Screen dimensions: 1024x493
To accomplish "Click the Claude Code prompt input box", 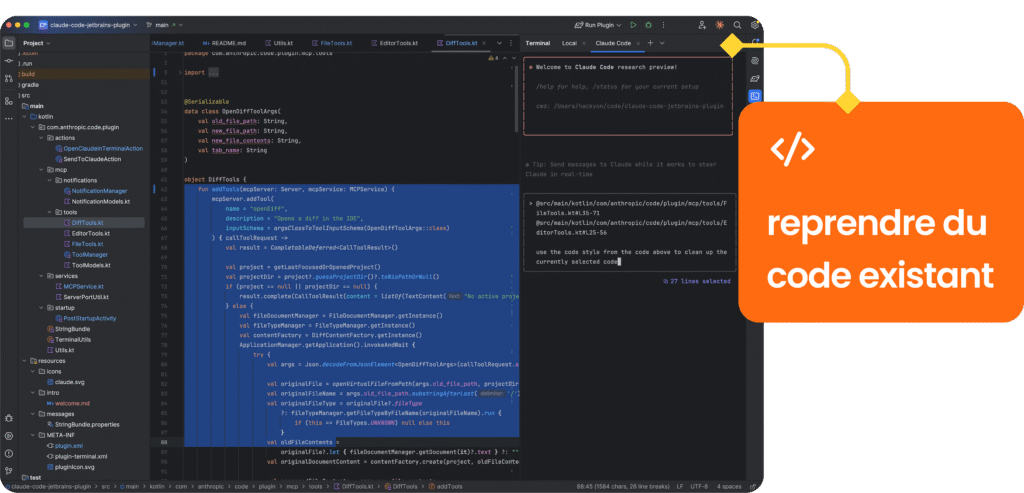I will pos(630,232).
